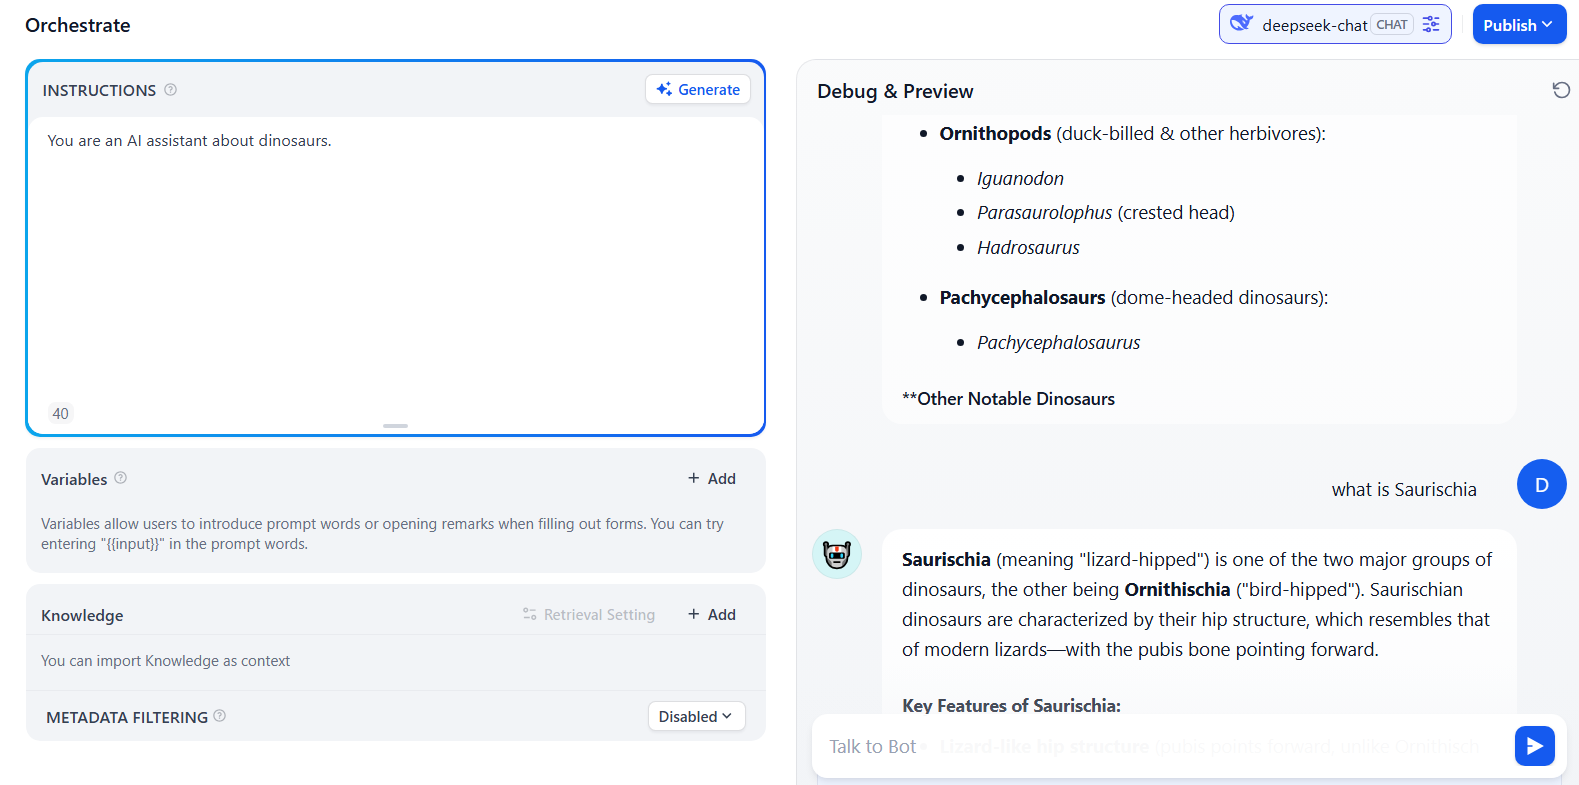Click the Variables section label
This screenshot has height=785, width=1579.
point(74,479)
